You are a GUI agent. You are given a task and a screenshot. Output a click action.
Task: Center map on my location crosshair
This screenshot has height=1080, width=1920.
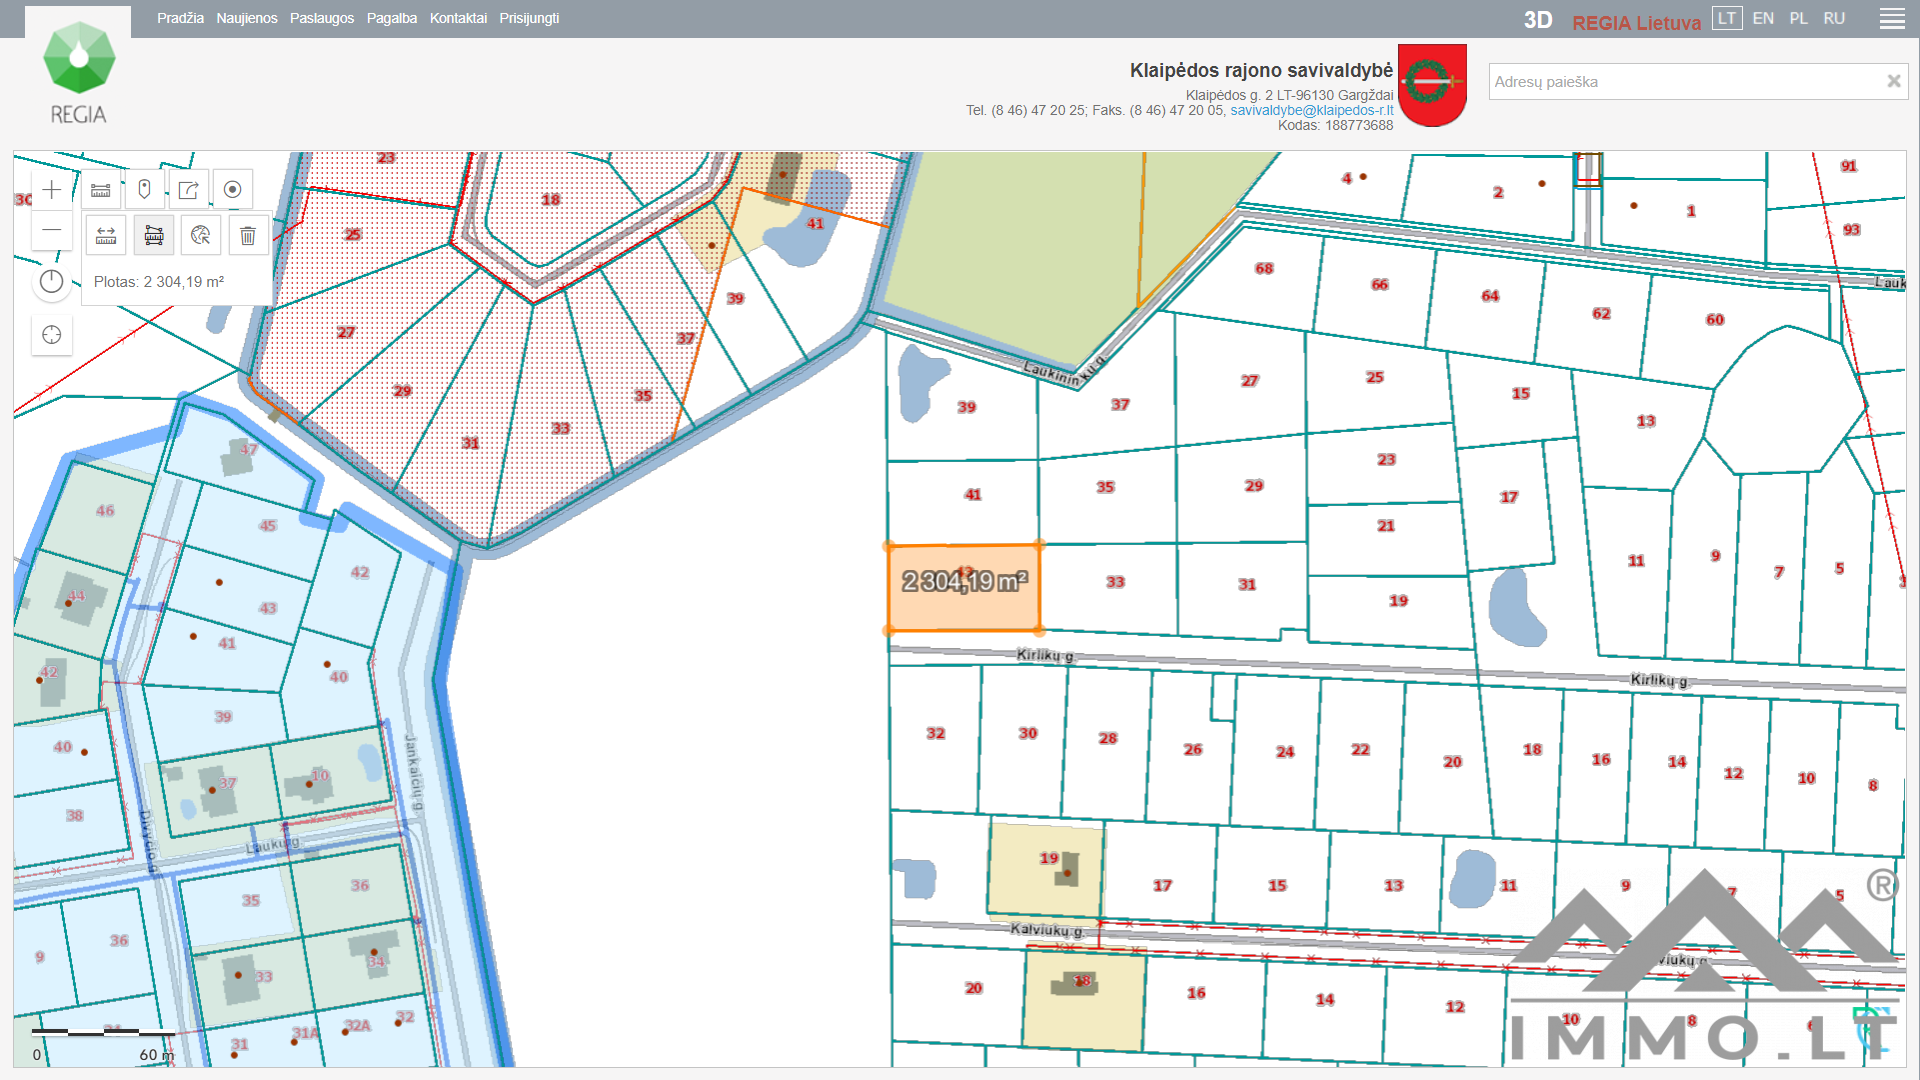tap(52, 335)
